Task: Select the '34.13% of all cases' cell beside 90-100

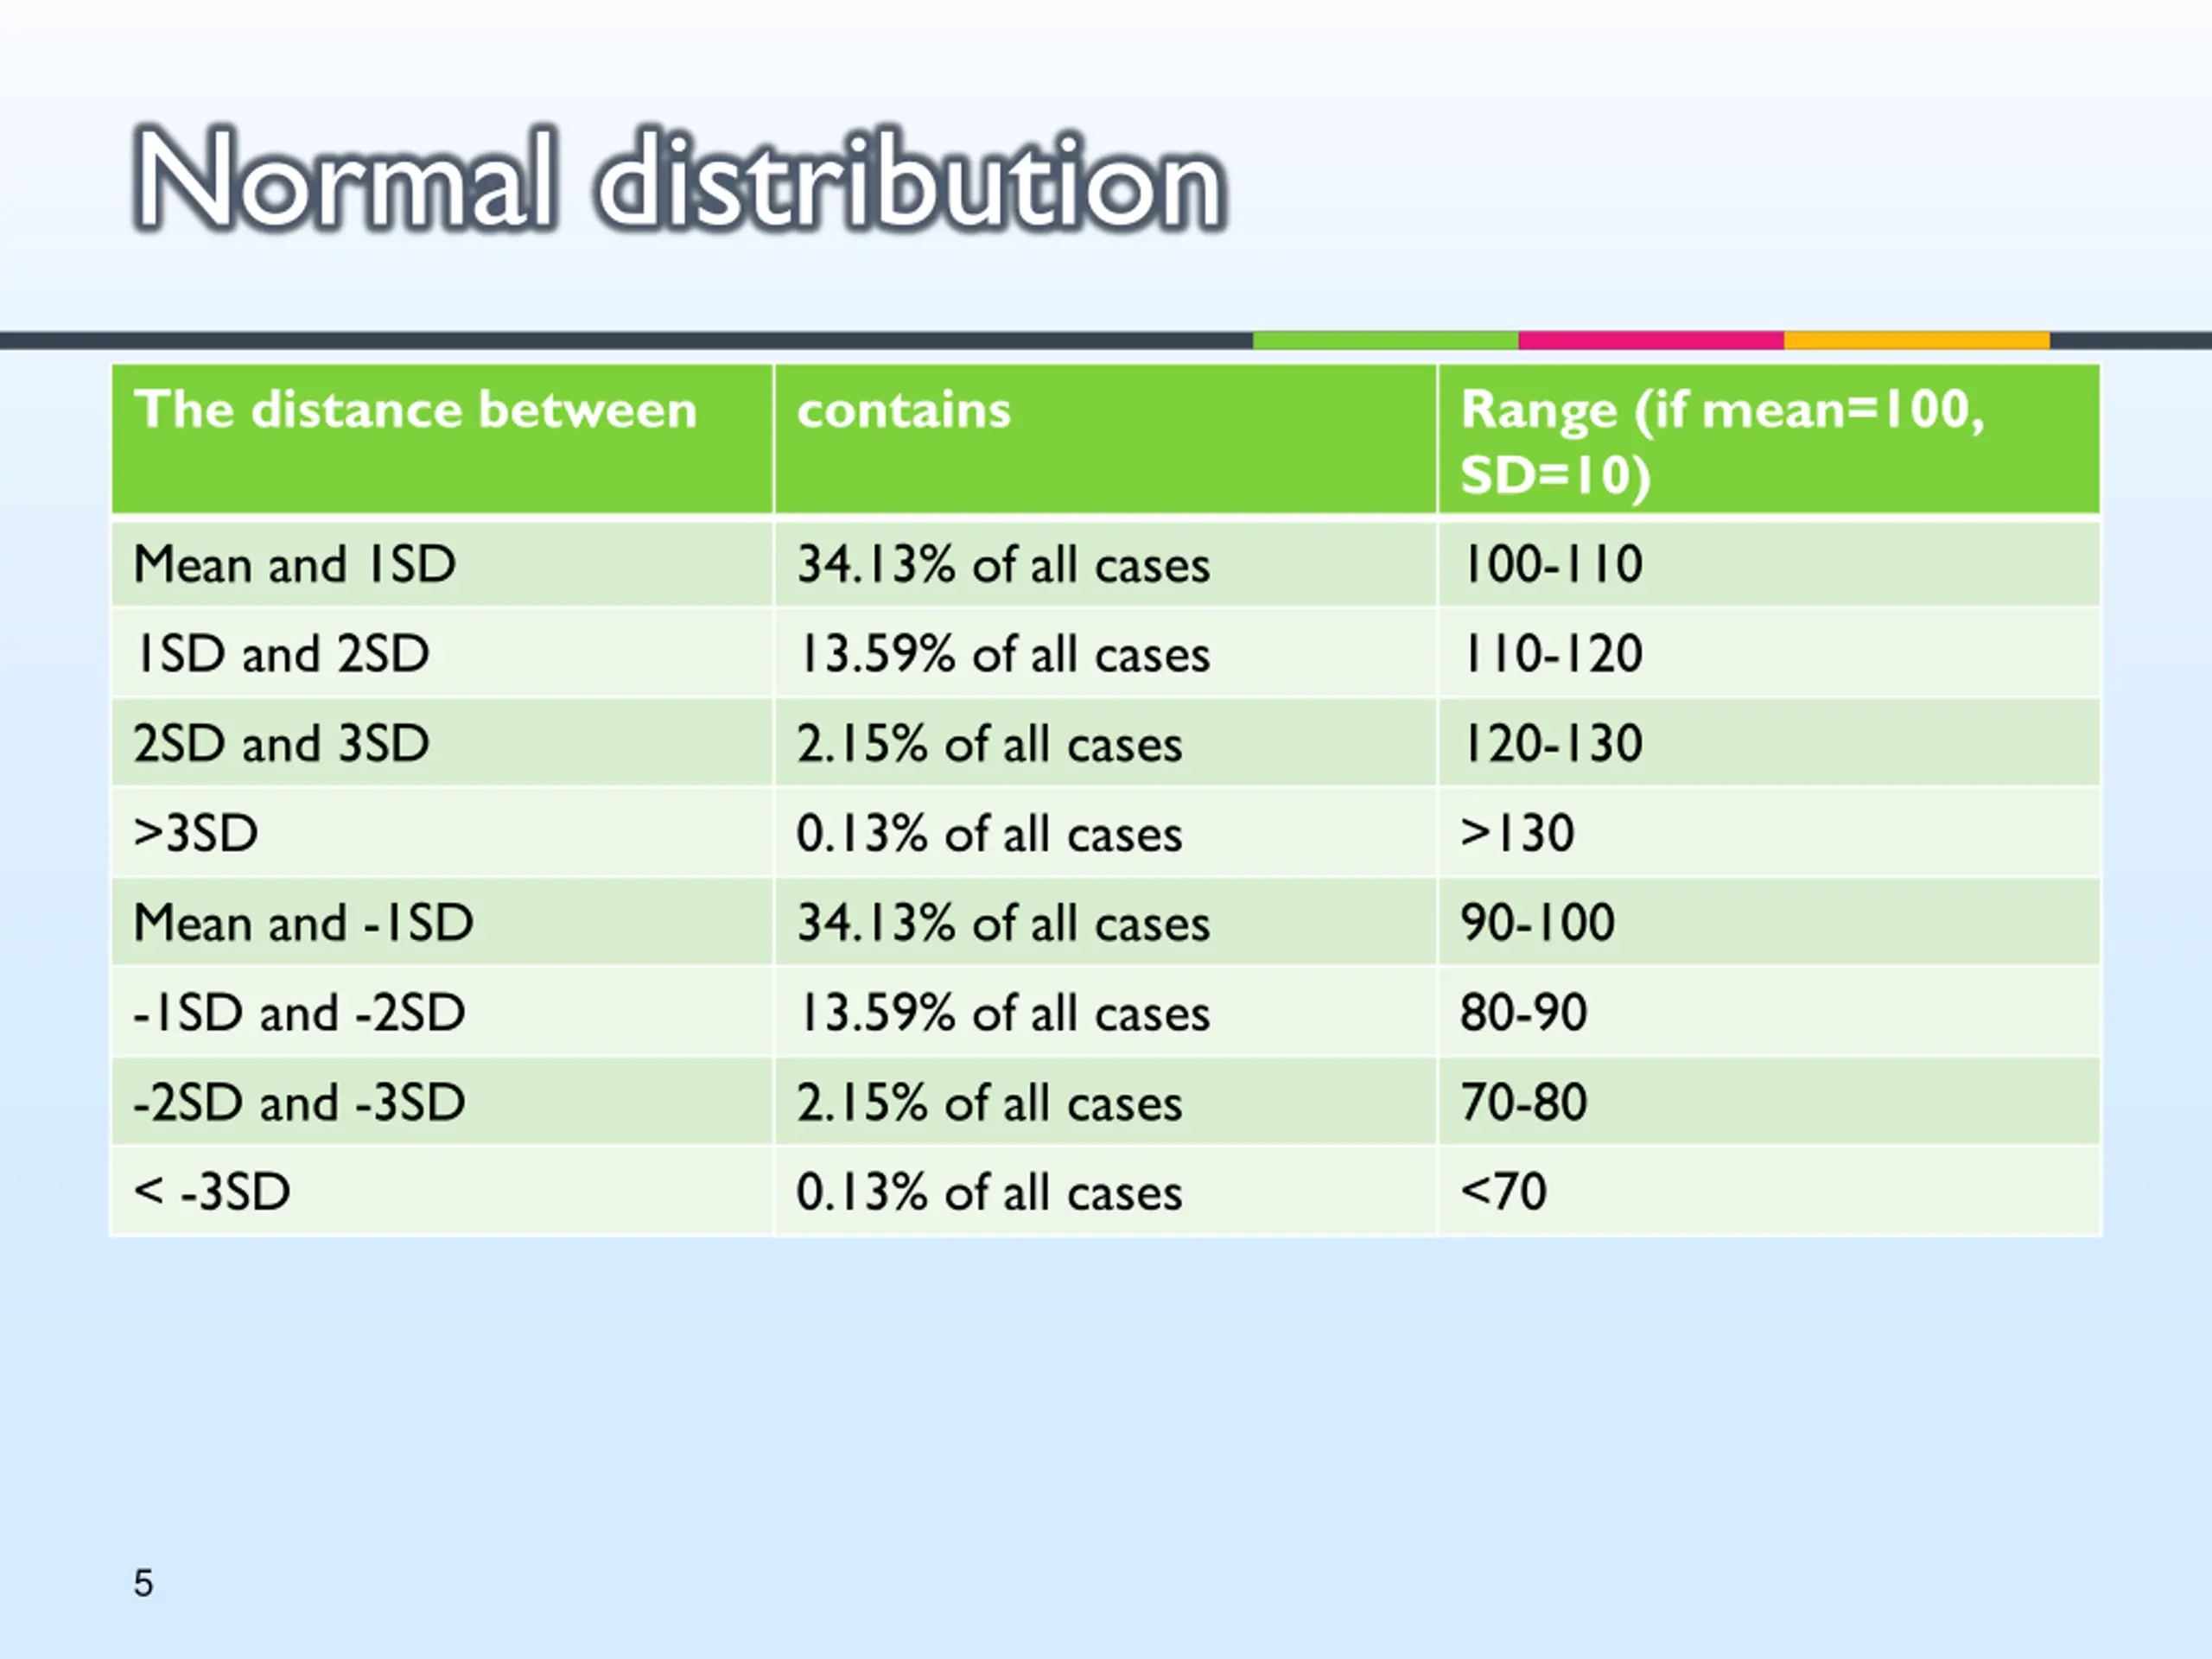Action: point(1106,922)
